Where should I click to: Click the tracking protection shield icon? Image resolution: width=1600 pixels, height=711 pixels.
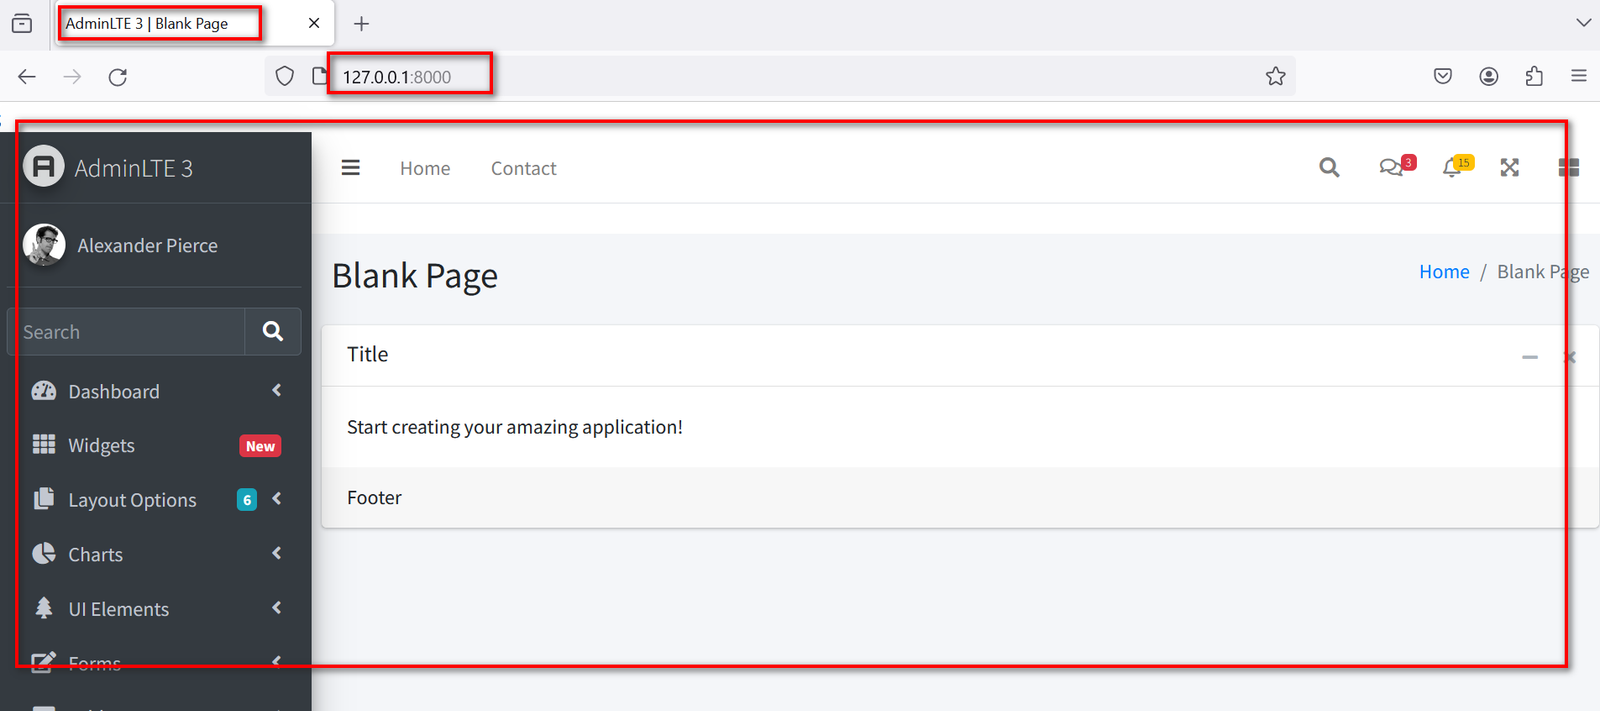click(x=285, y=77)
